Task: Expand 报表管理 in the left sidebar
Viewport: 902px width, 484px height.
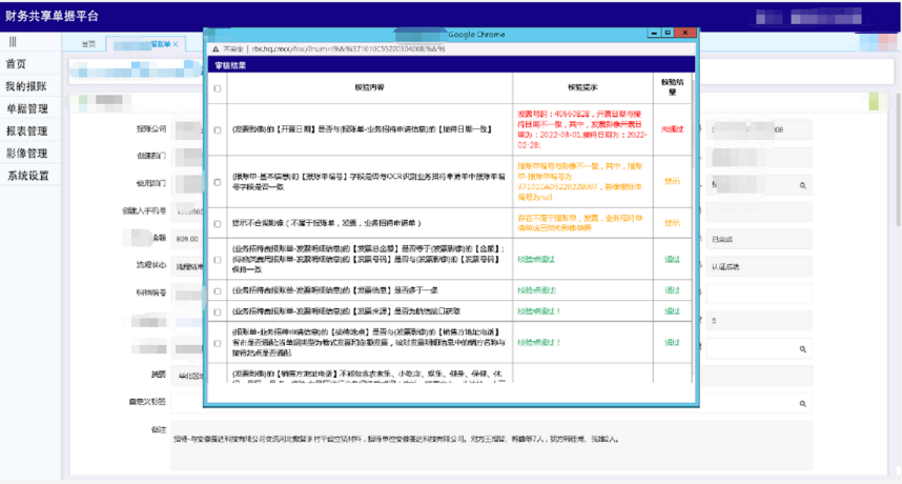Action: click(x=26, y=131)
